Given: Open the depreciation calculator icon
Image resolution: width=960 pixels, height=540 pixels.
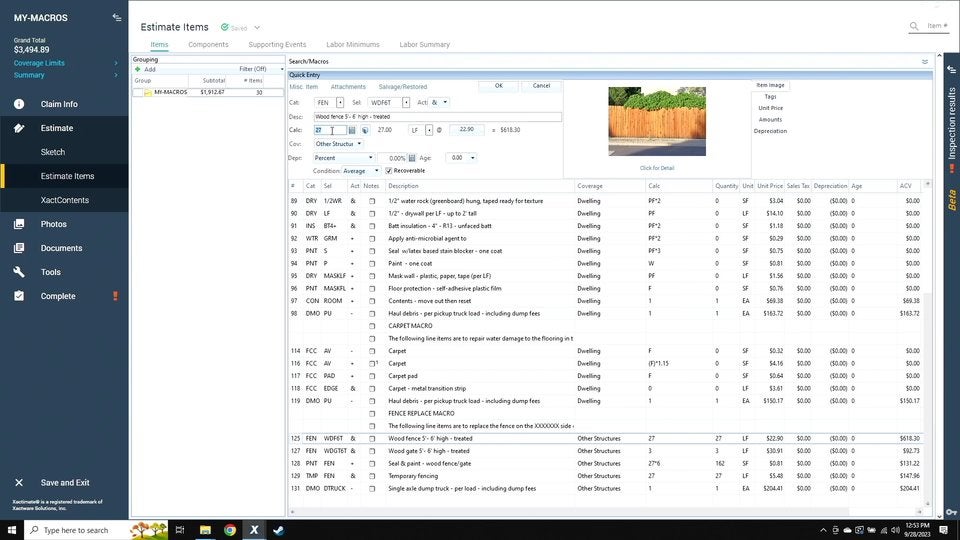Looking at the screenshot, I should 411,158.
